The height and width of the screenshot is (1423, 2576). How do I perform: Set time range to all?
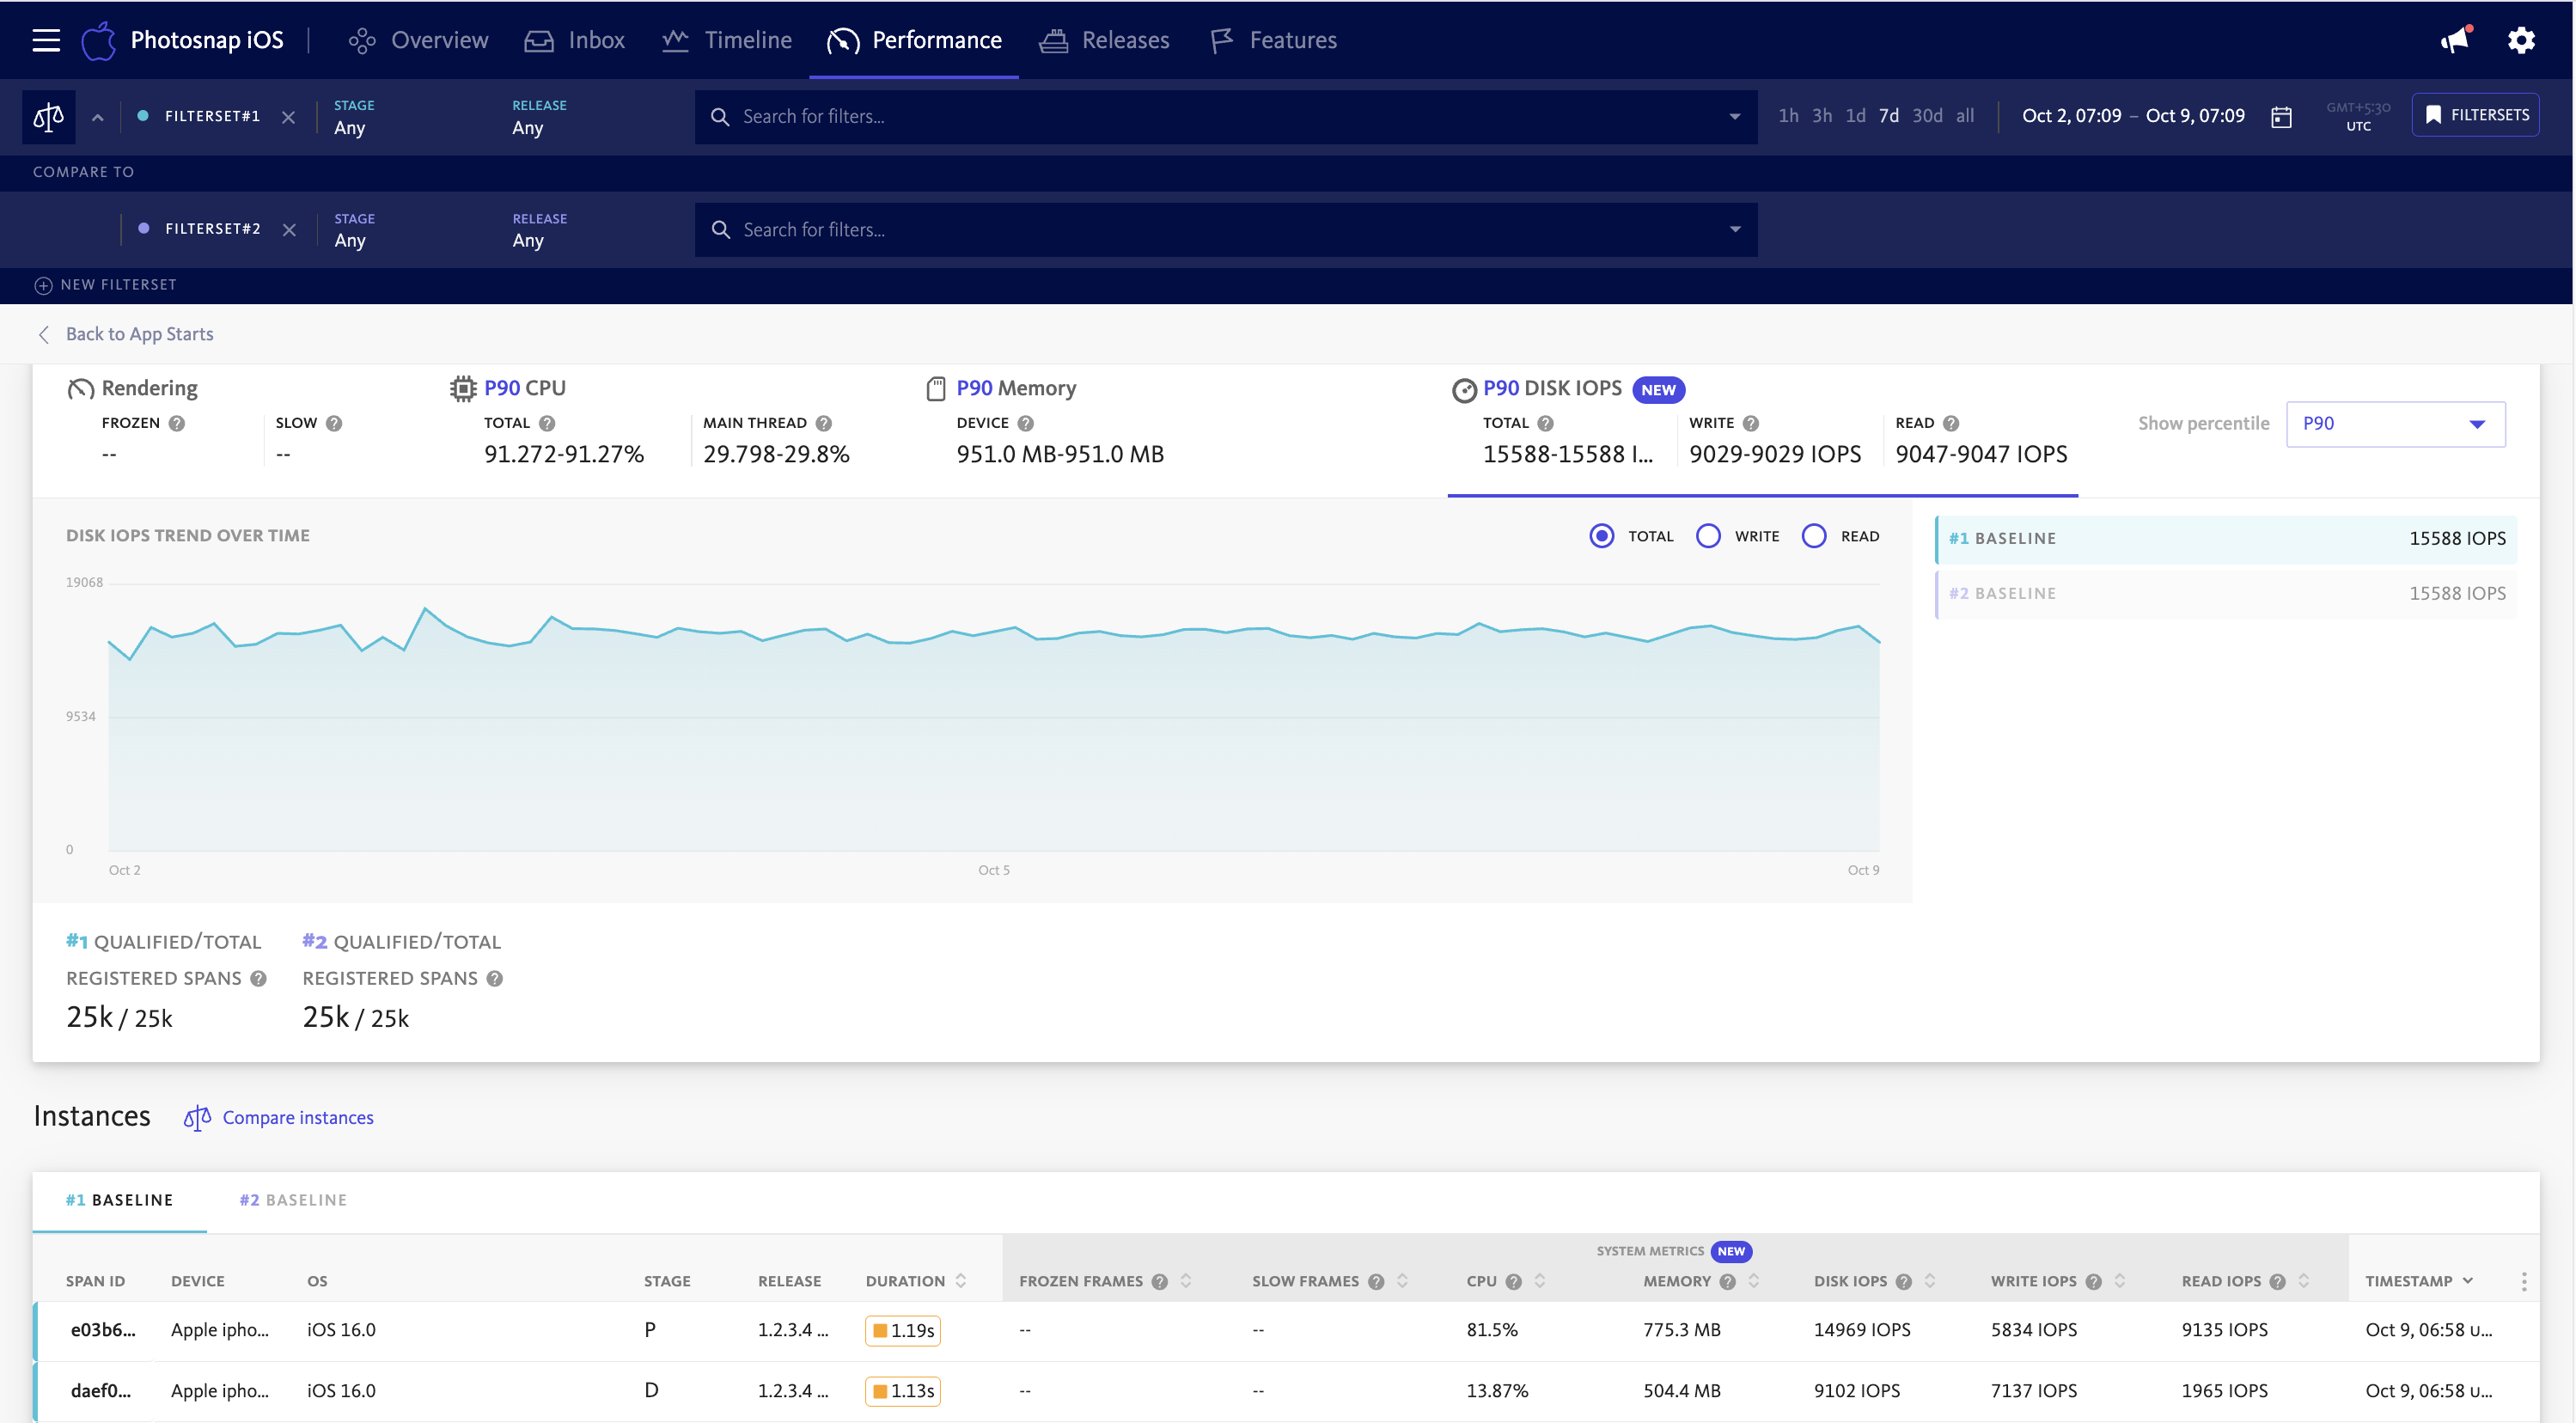tap(1965, 116)
